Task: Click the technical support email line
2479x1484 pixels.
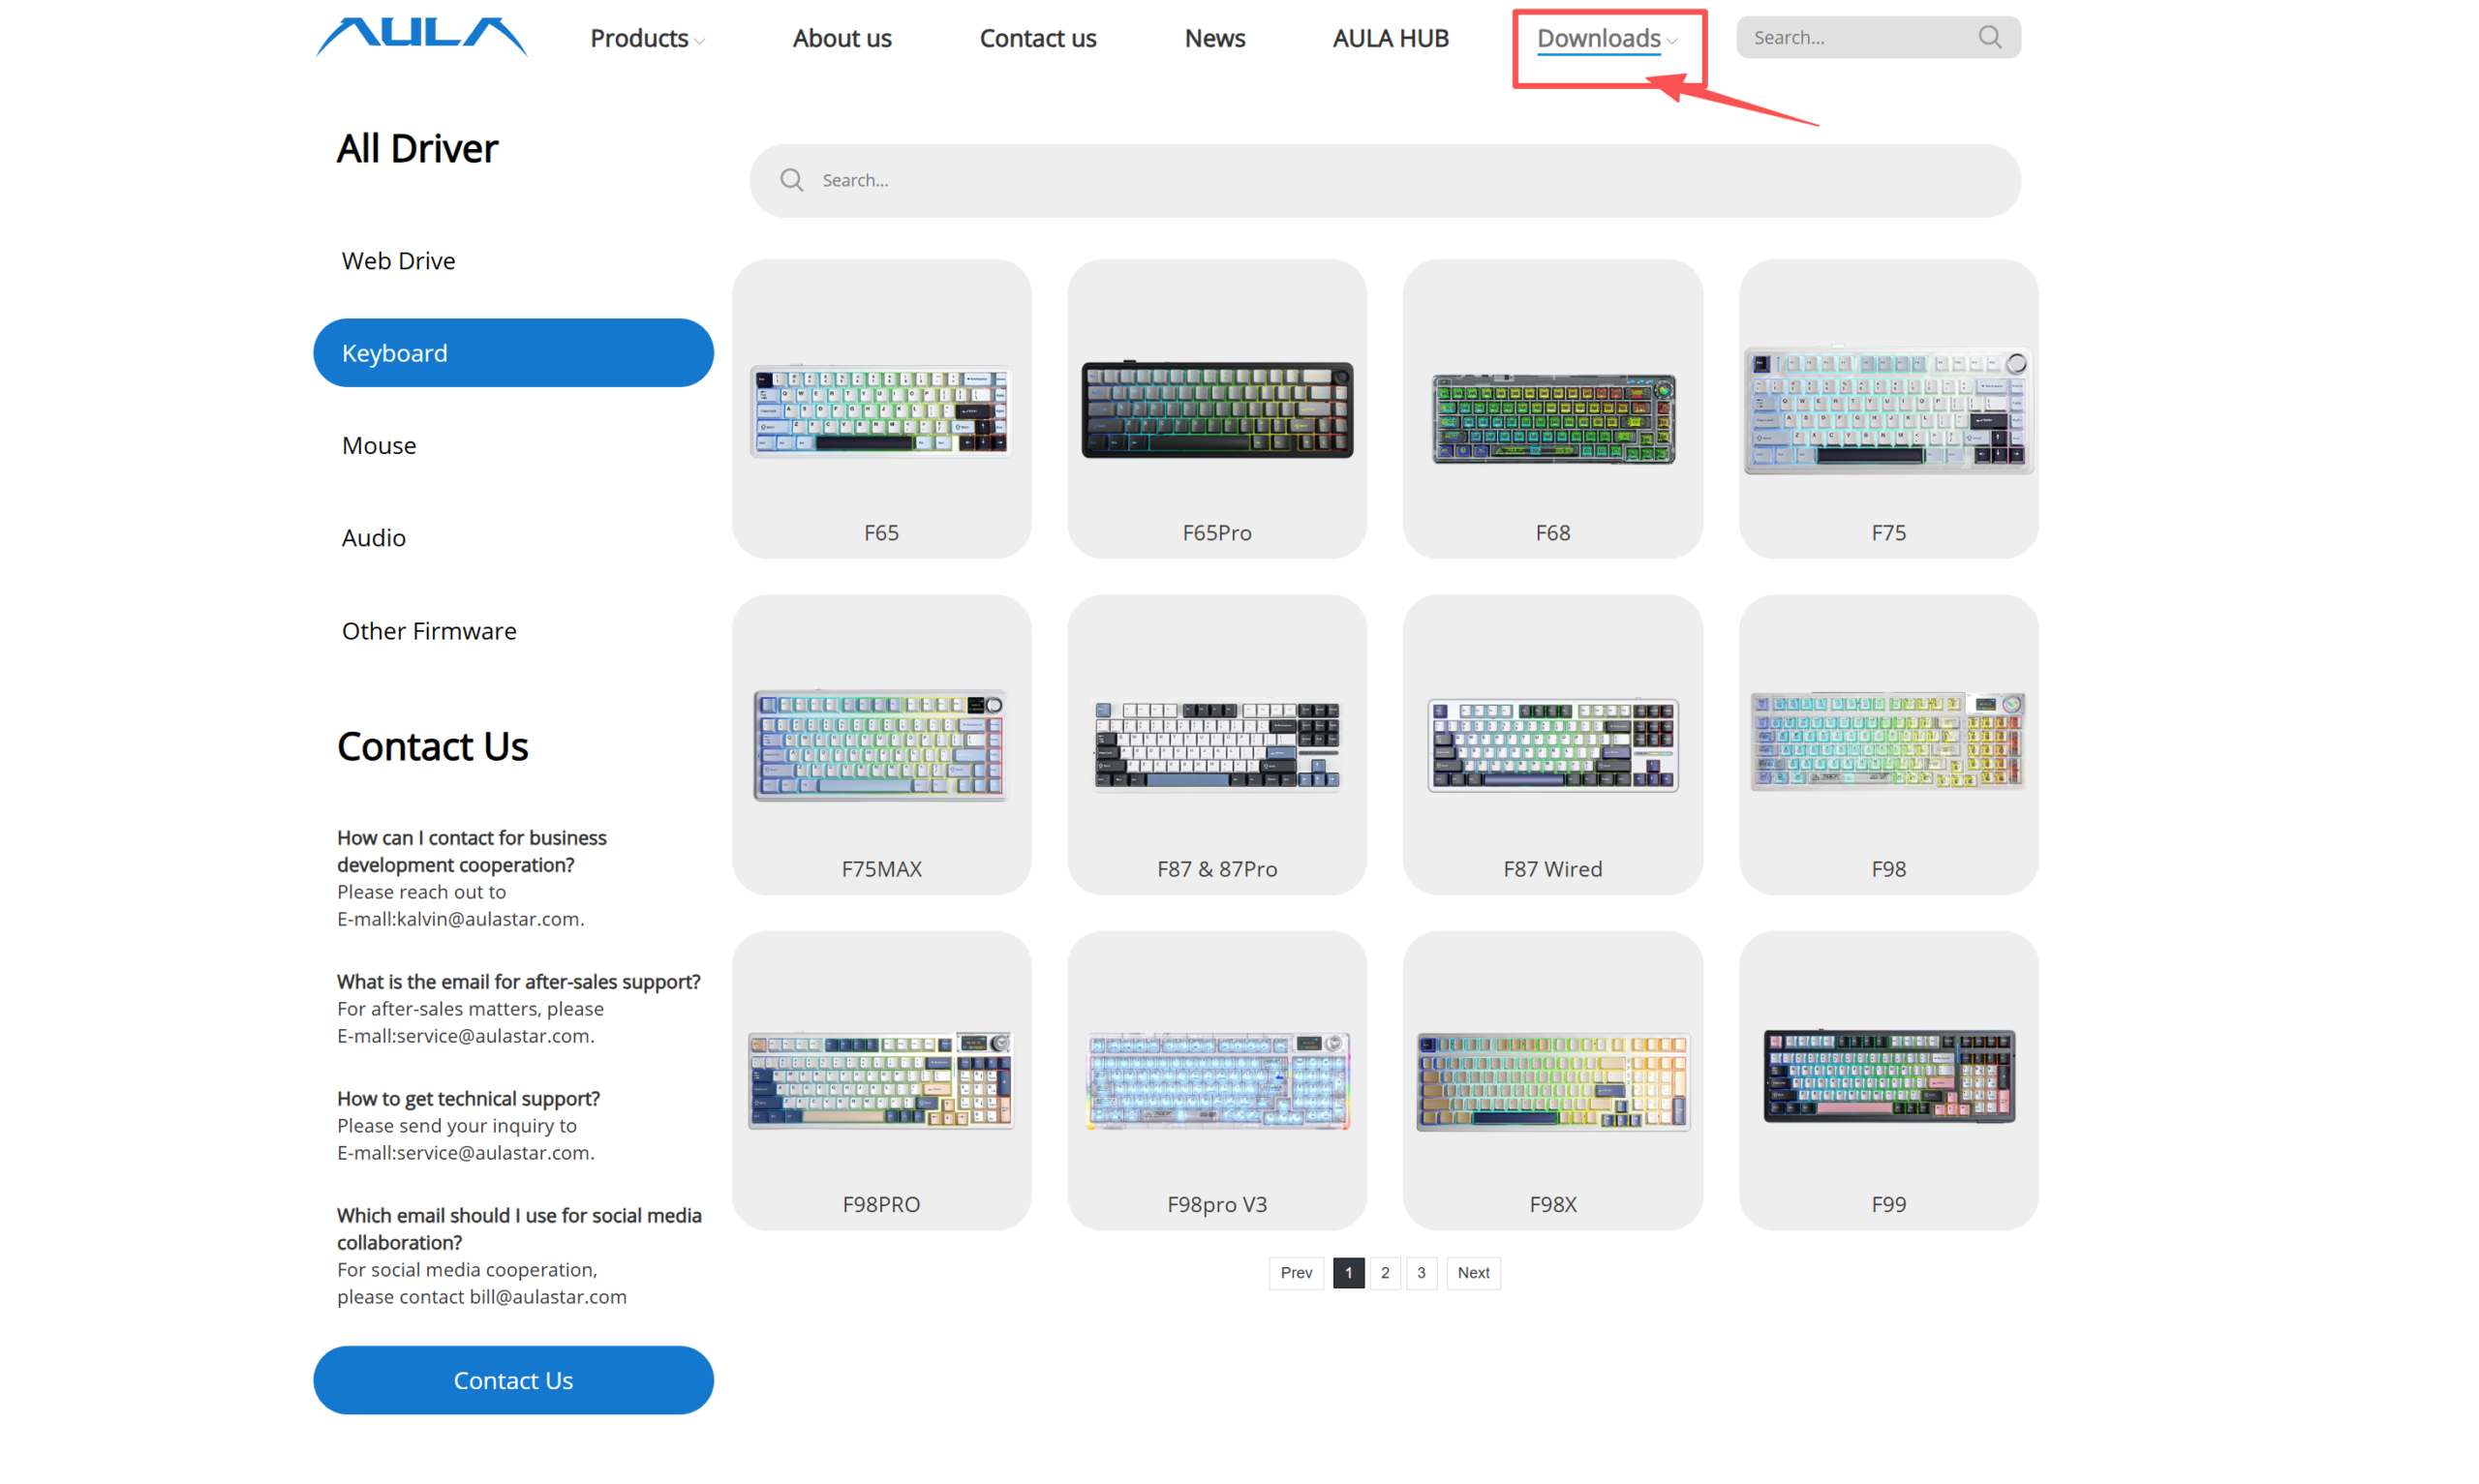Action: [465, 1152]
